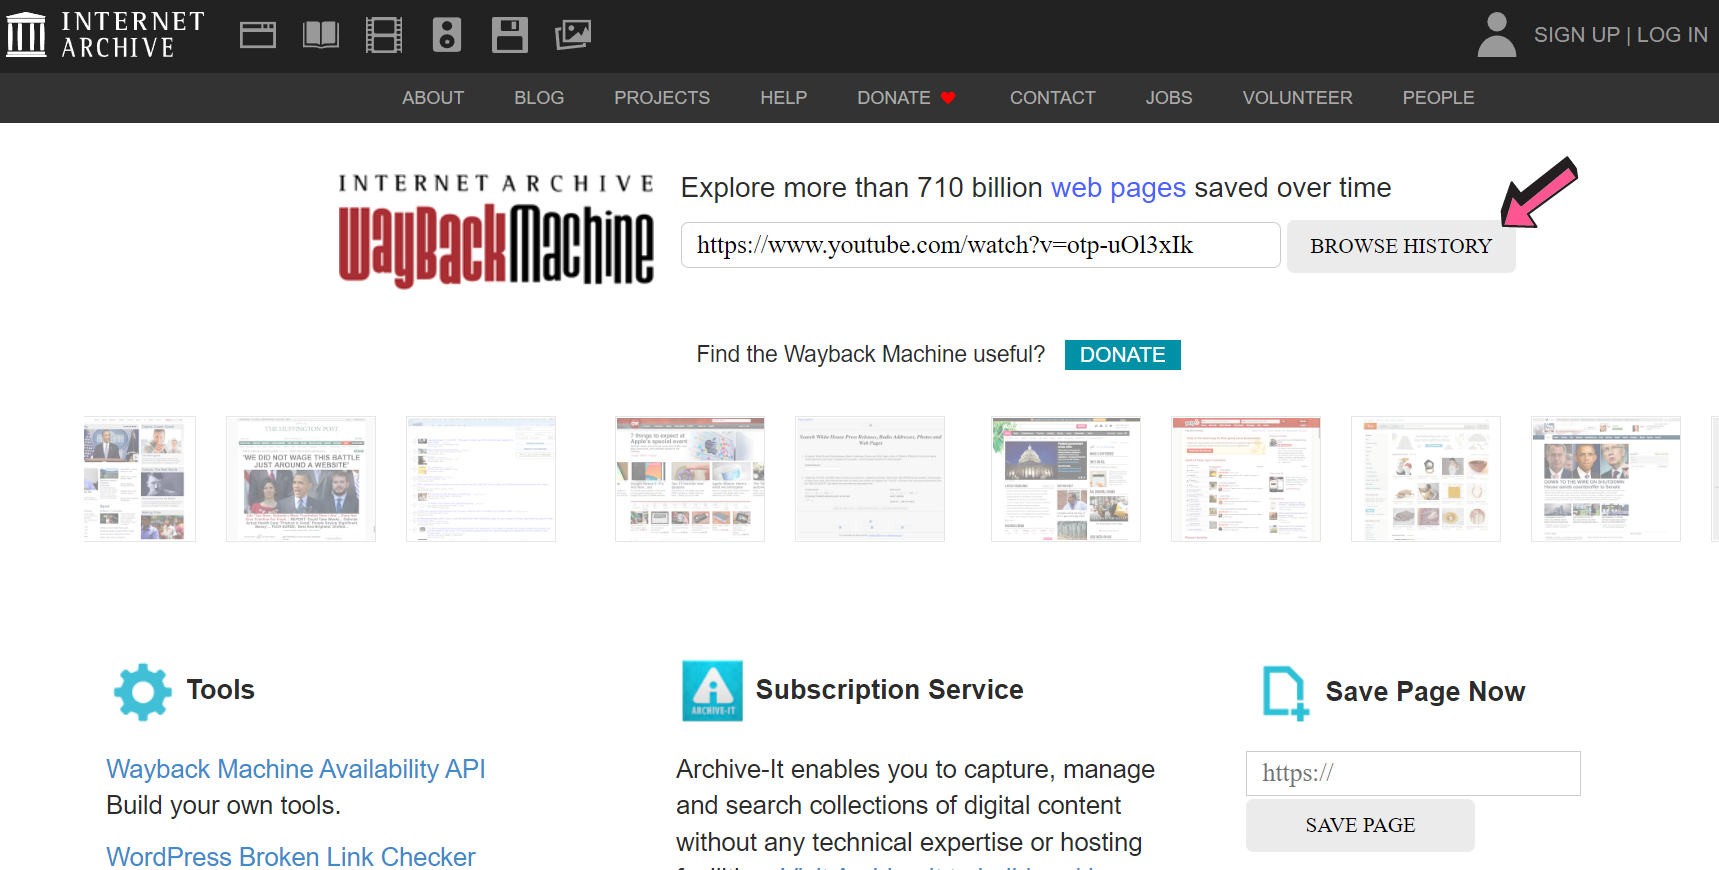Open the Internet Archive home logo
1719x870 pixels.
[x=105, y=35]
